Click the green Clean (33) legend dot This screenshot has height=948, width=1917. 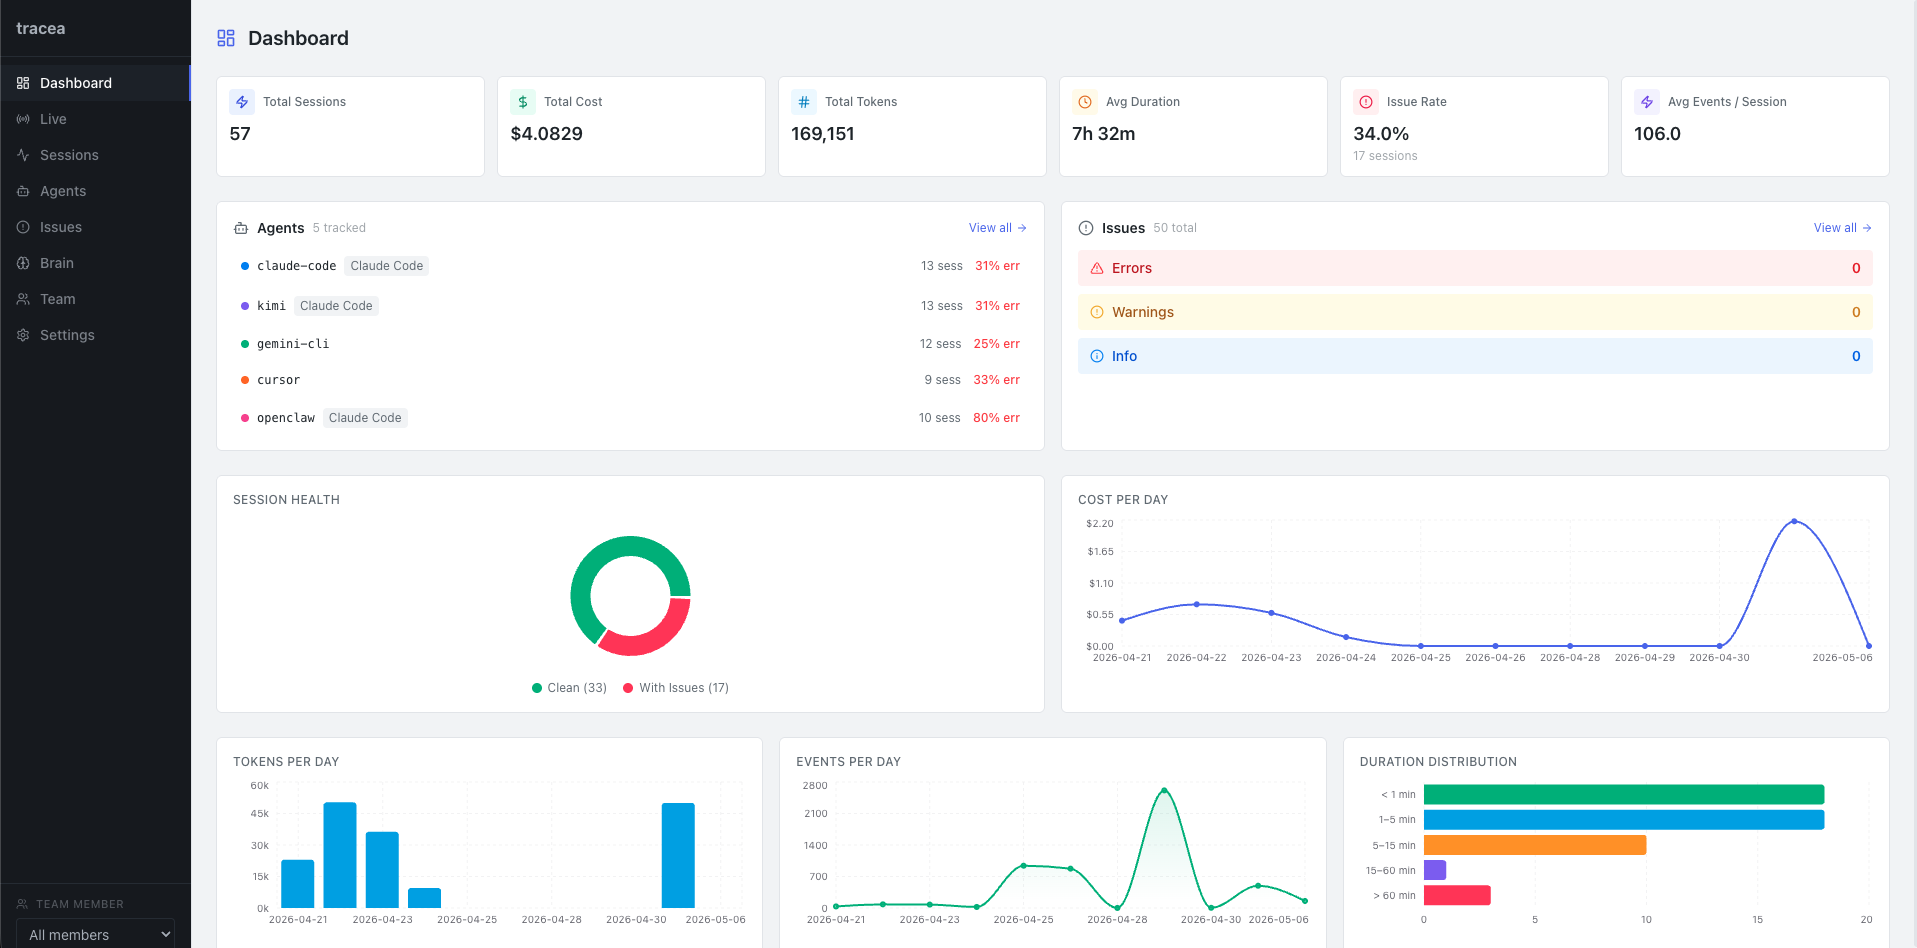[537, 688]
